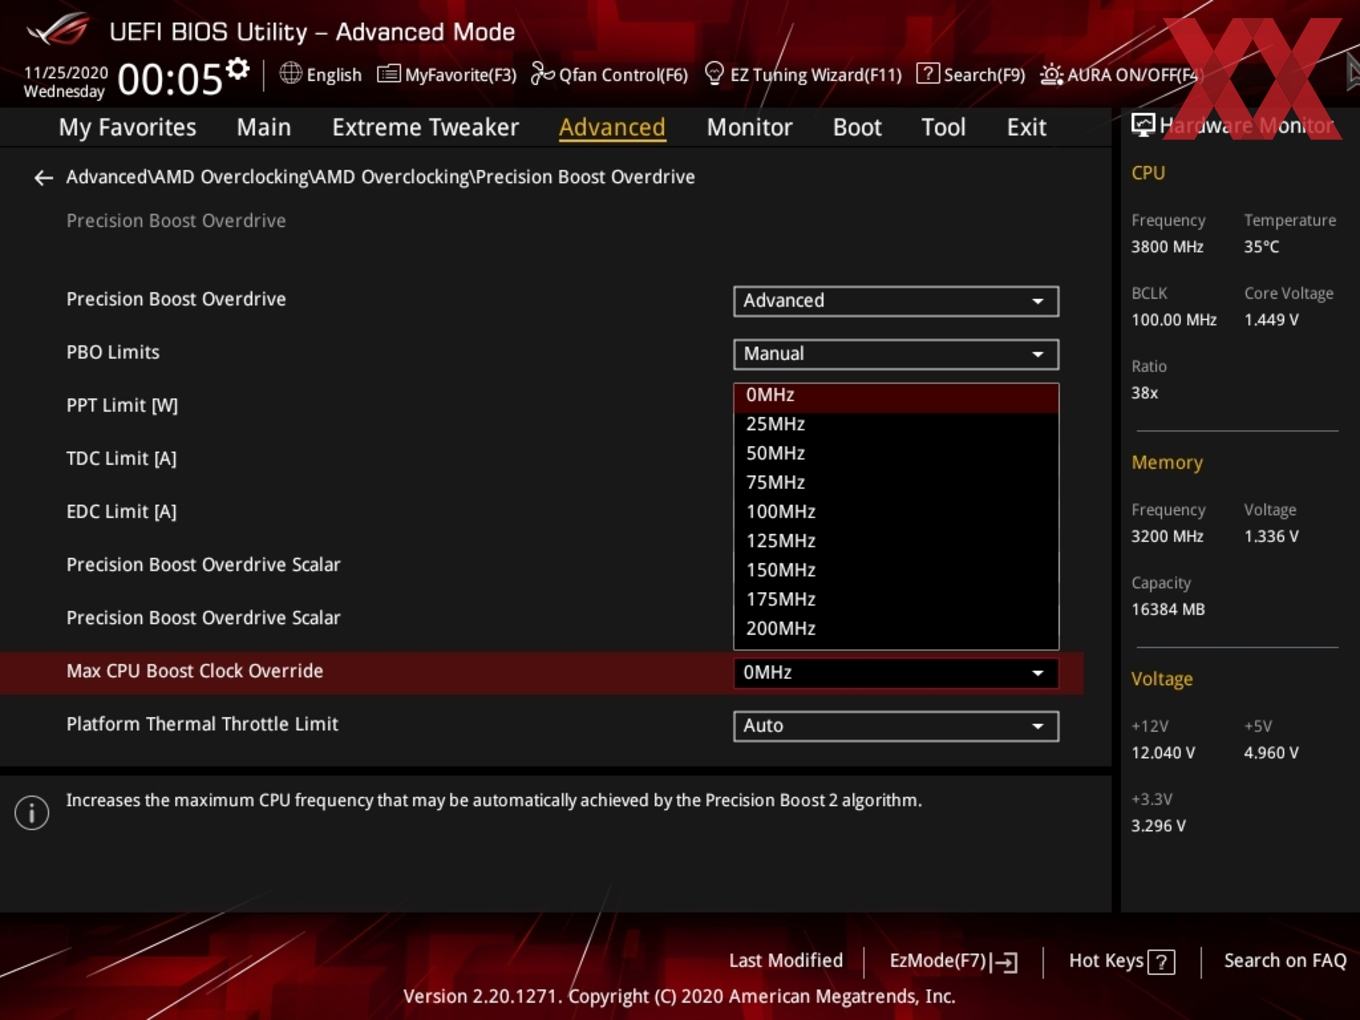Screen dimensions: 1360x1020
Task: Open the settings gear next to the clock
Action: coord(237,69)
